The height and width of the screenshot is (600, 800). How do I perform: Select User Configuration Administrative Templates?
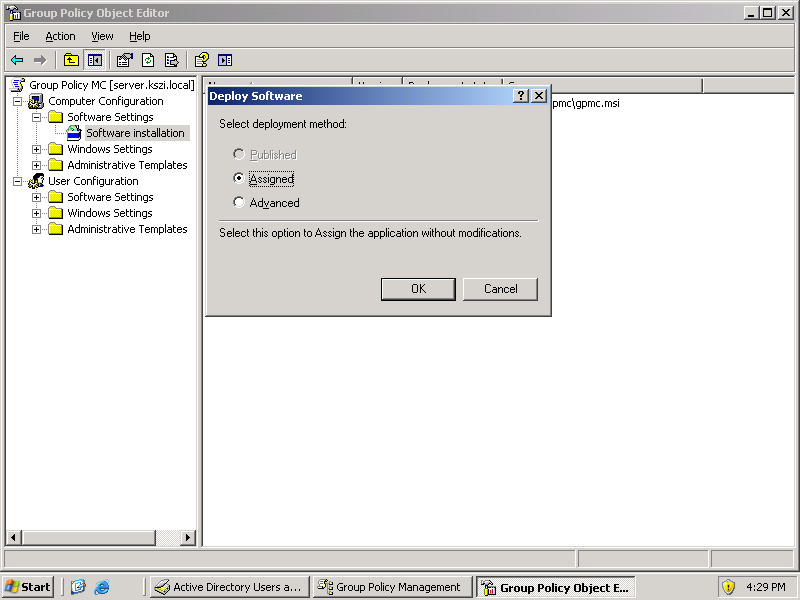(x=127, y=229)
